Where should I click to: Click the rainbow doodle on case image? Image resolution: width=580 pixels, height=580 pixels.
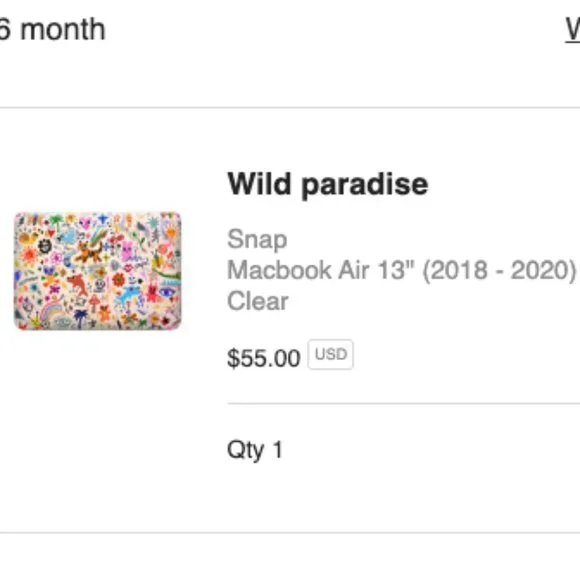click(x=51, y=312)
